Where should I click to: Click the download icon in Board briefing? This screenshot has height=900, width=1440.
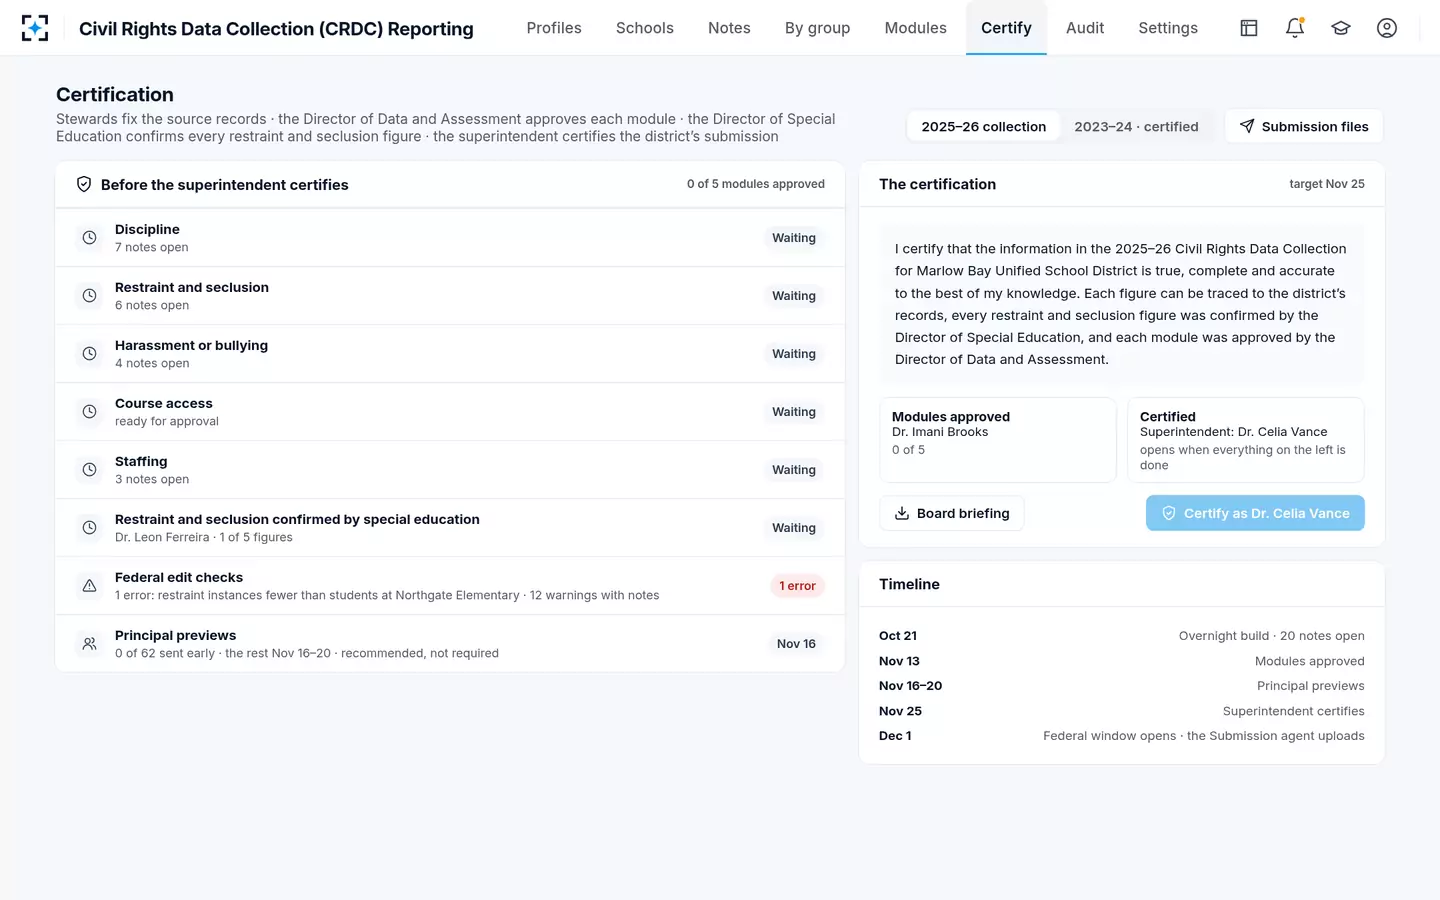click(x=902, y=513)
